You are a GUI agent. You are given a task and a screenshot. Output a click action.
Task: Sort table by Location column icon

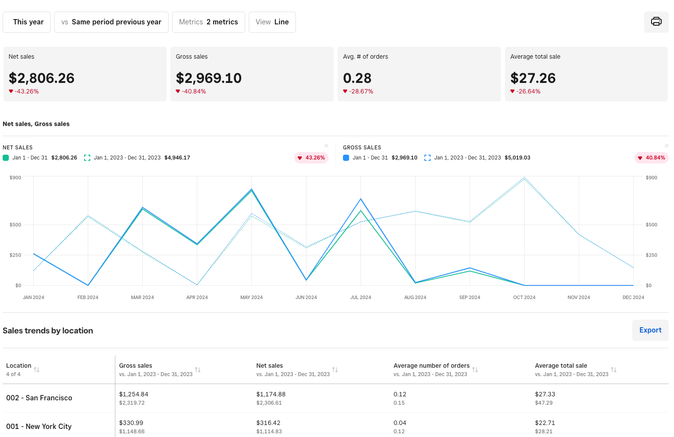[37, 370]
